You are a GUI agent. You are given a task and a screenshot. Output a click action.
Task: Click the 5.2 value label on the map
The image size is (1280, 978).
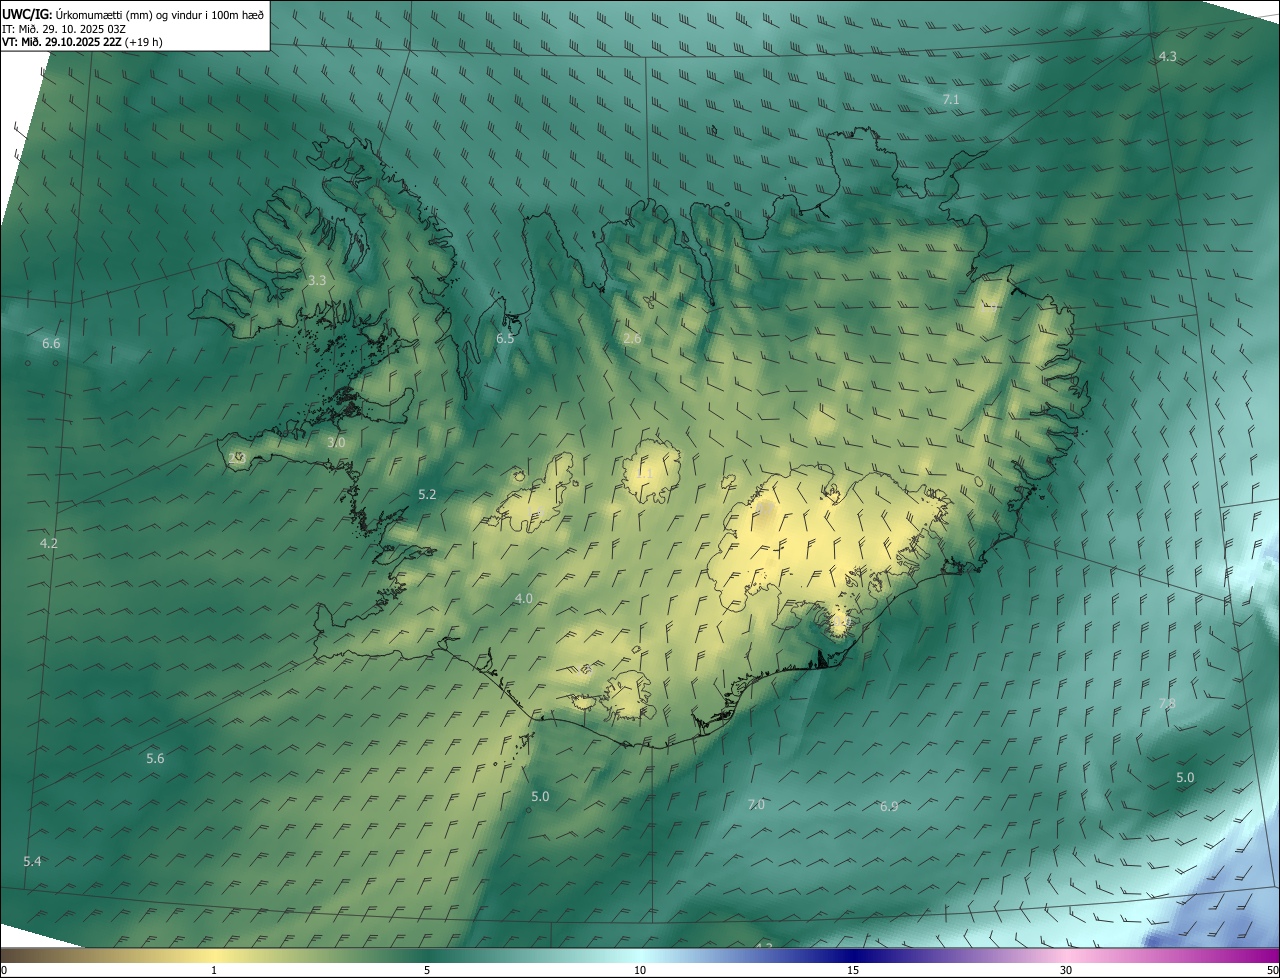pyautogui.click(x=427, y=495)
